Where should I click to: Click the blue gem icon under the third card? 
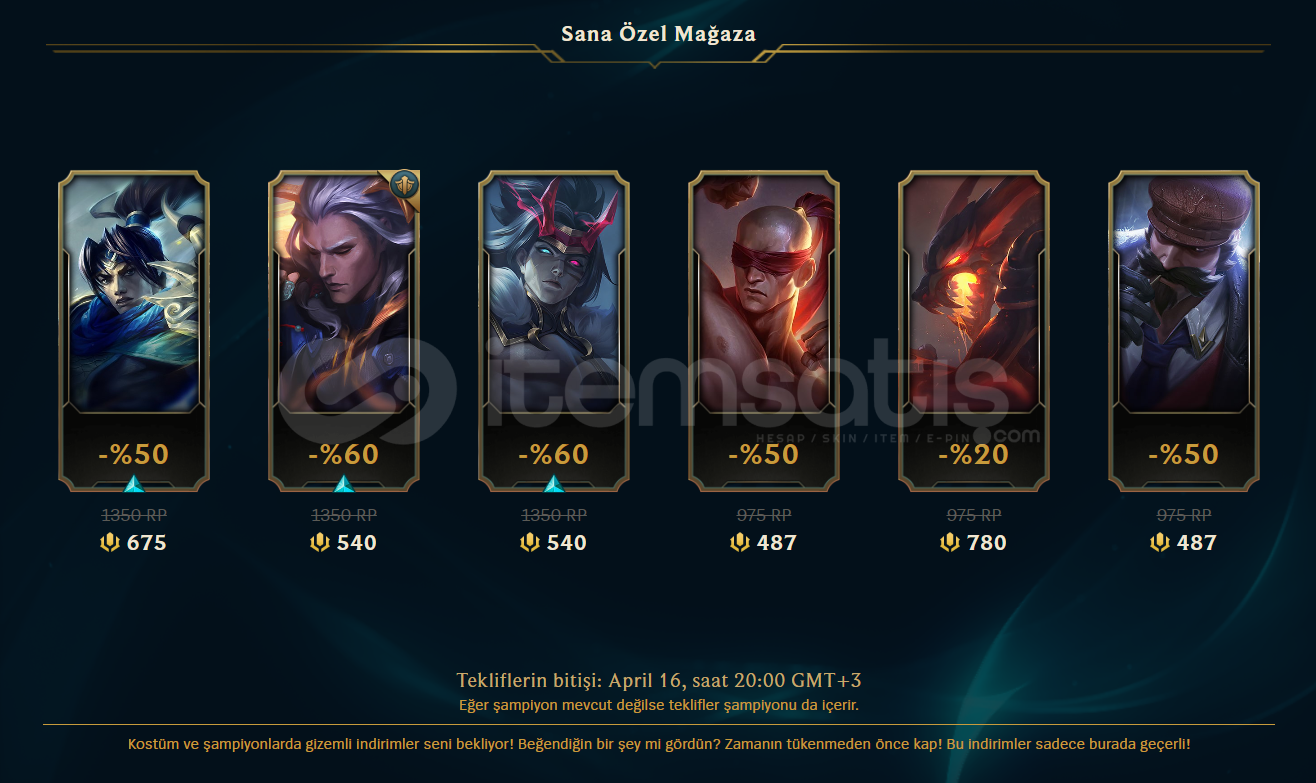(x=554, y=485)
